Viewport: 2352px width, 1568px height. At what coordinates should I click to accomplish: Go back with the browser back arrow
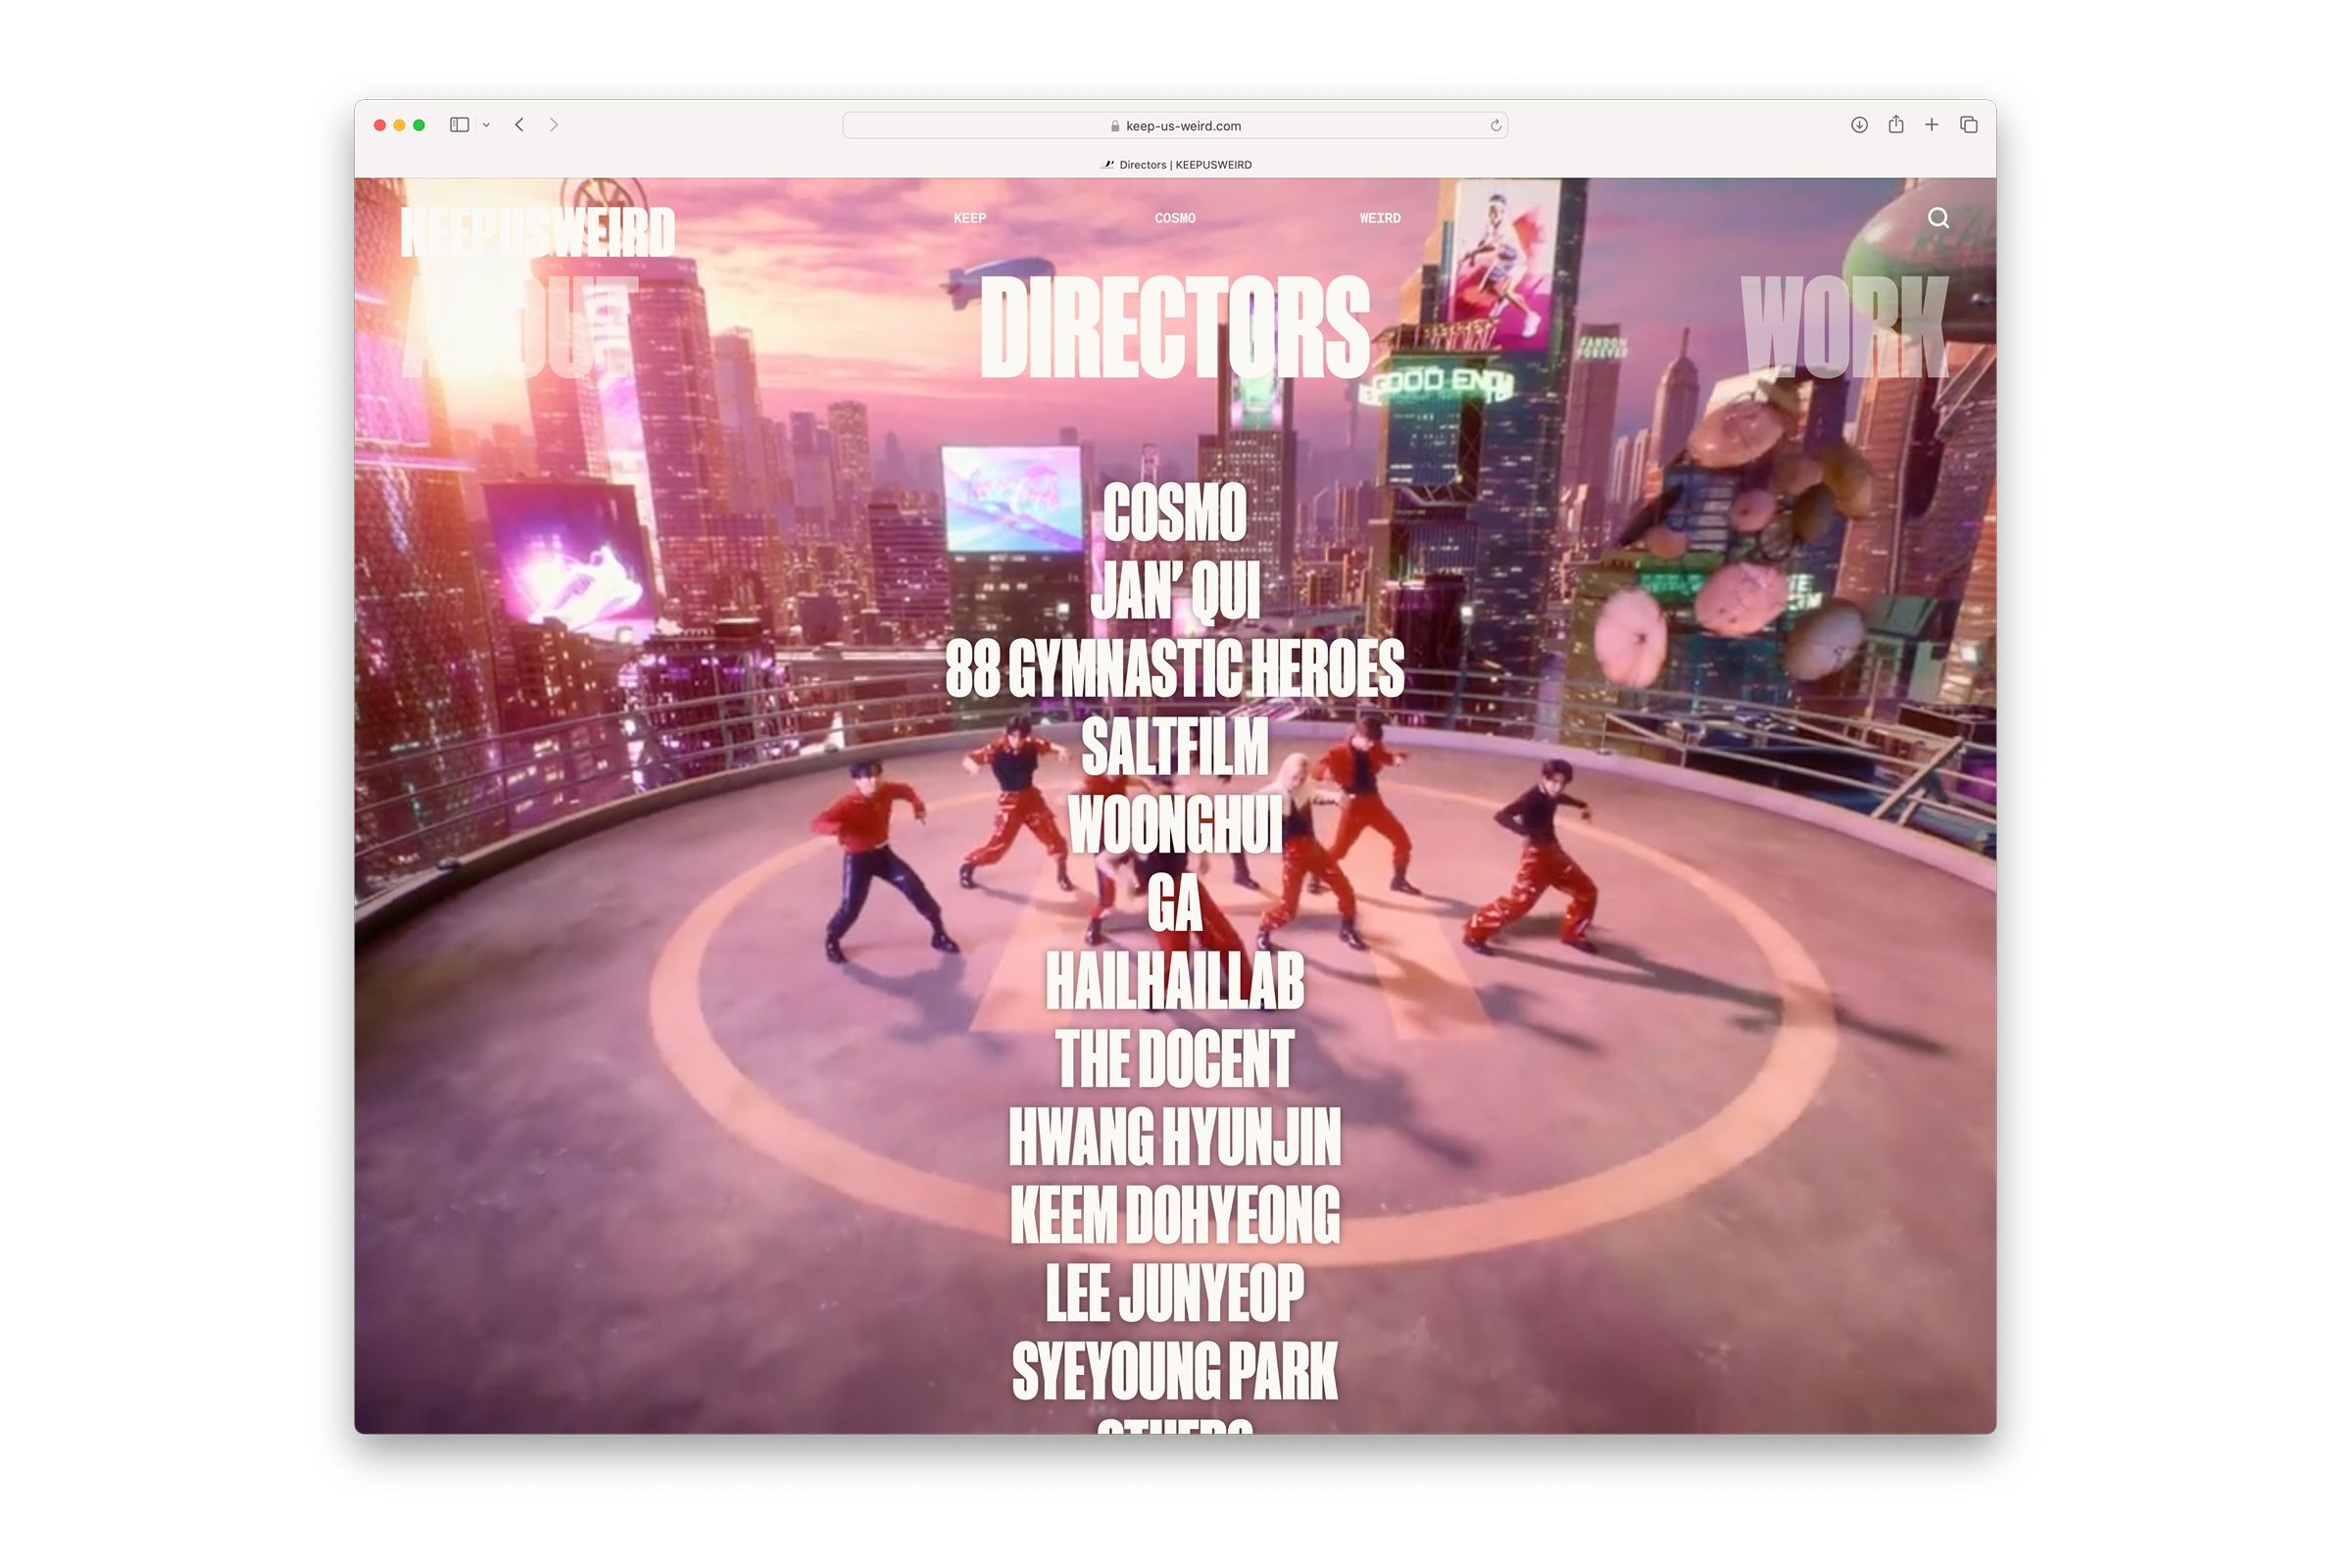click(x=519, y=125)
